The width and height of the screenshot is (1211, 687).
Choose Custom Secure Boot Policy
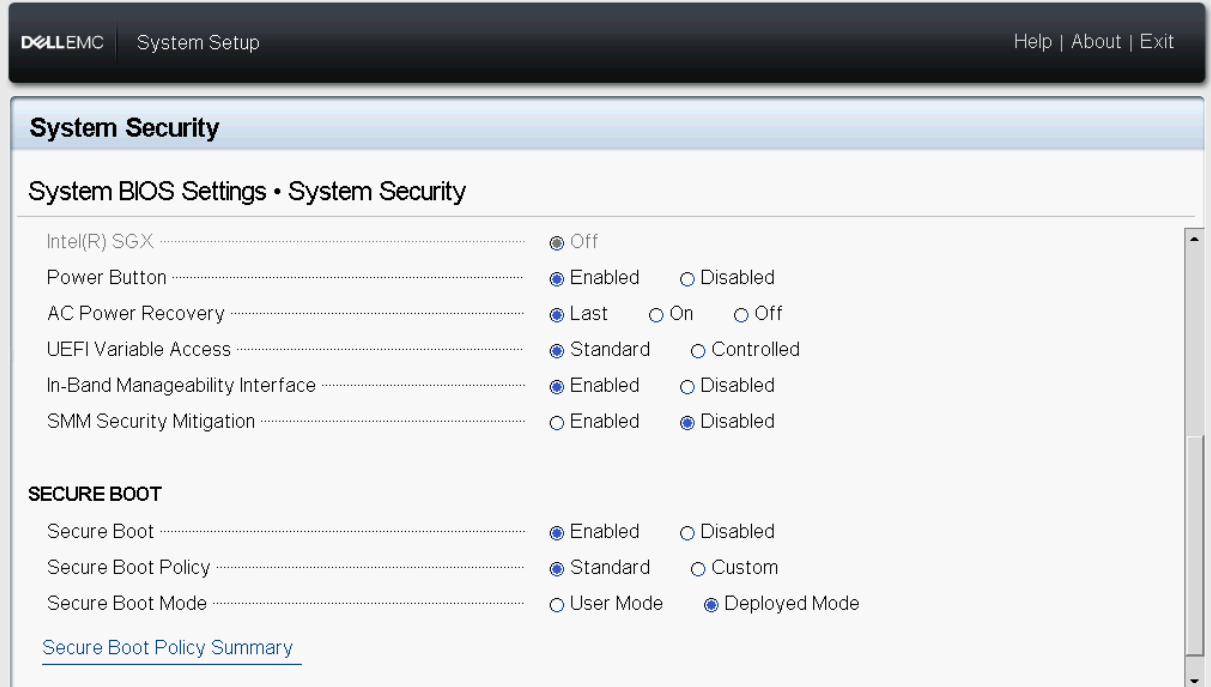click(x=699, y=568)
